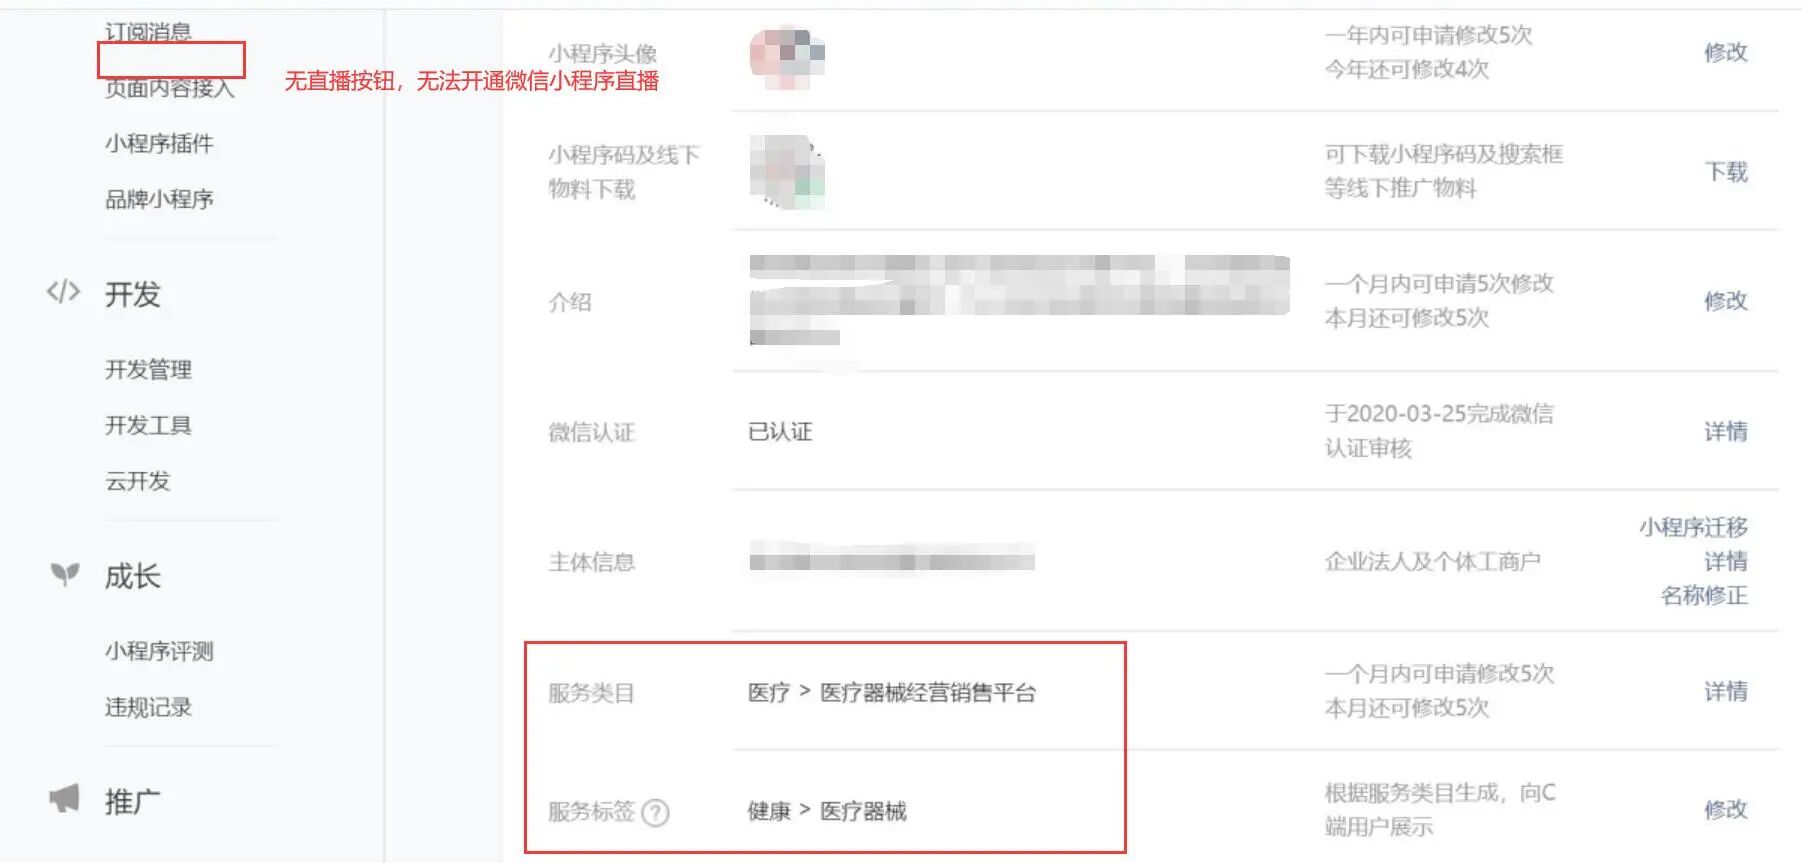Click the 成长 sprout icon
Viewport: 1802px width, 863px height.
click(64, 575)
